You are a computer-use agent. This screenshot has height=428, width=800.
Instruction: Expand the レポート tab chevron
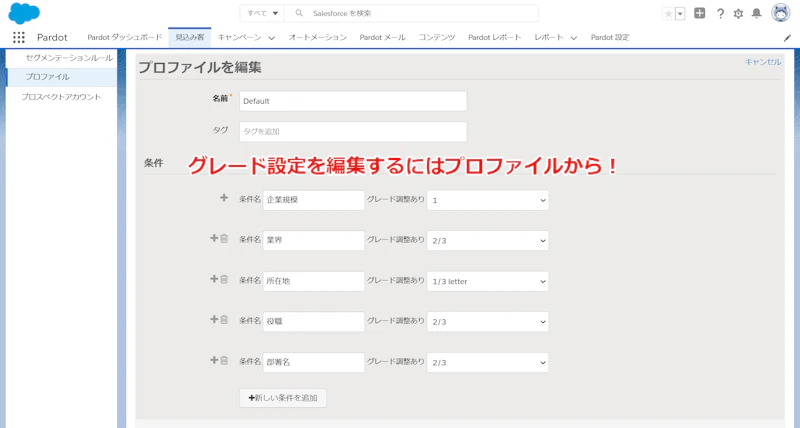pyautogui.click(x=574, y=38)
